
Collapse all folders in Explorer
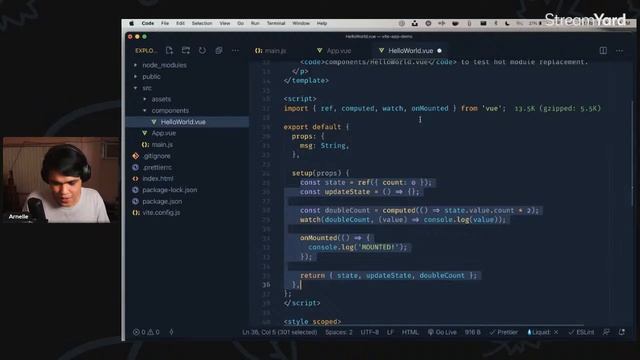219,51
